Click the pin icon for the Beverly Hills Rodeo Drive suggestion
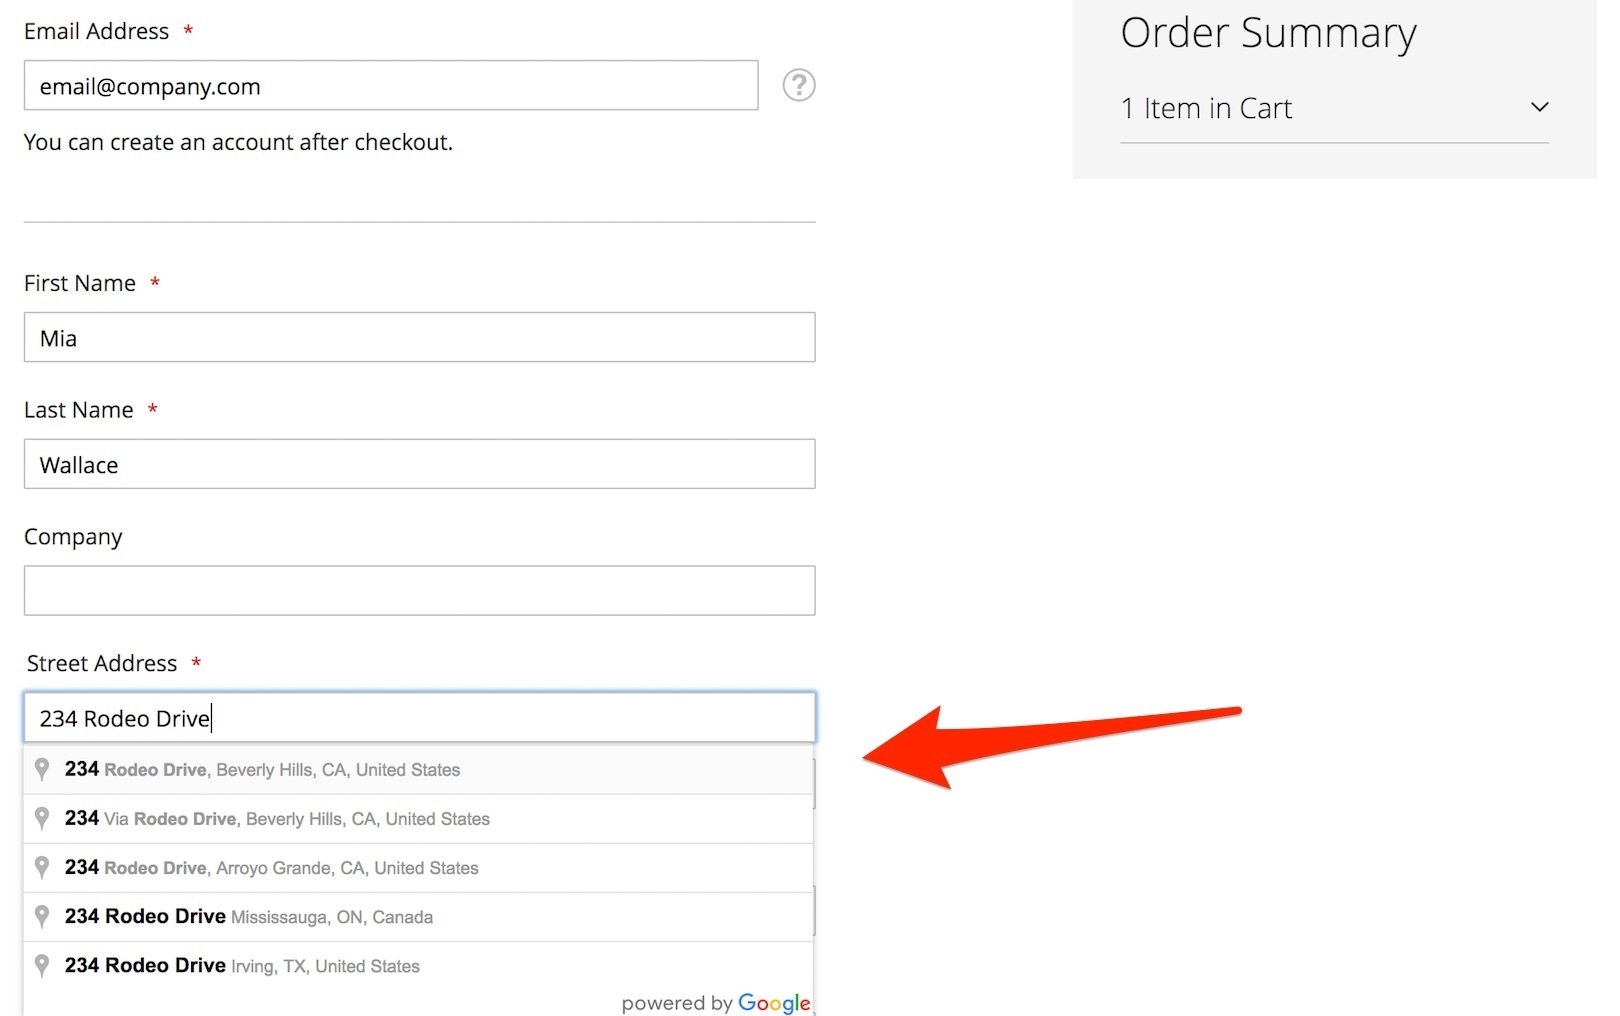Screen dimensions: 1620x1016 [42, 769]
